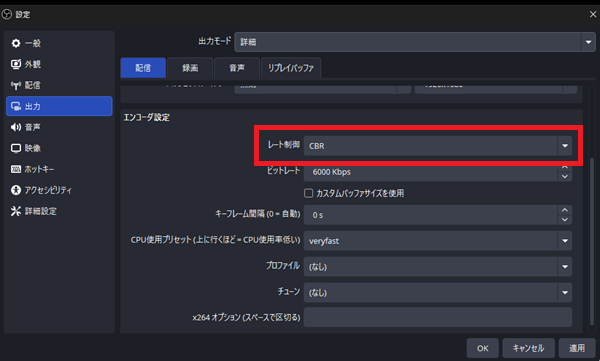Click the エンコーダ設定 section heading
Viewport: 600px width, 361px height.
coord(147,118)
